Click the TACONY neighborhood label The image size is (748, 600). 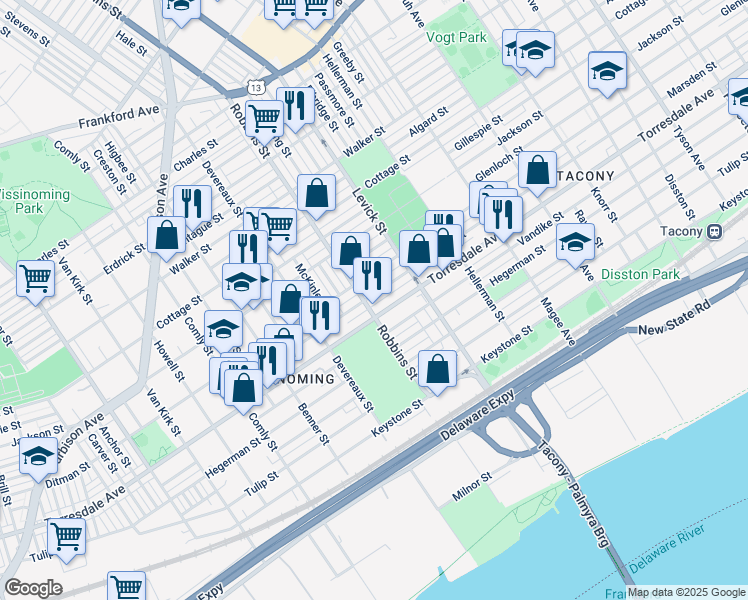tap(585, 176)
